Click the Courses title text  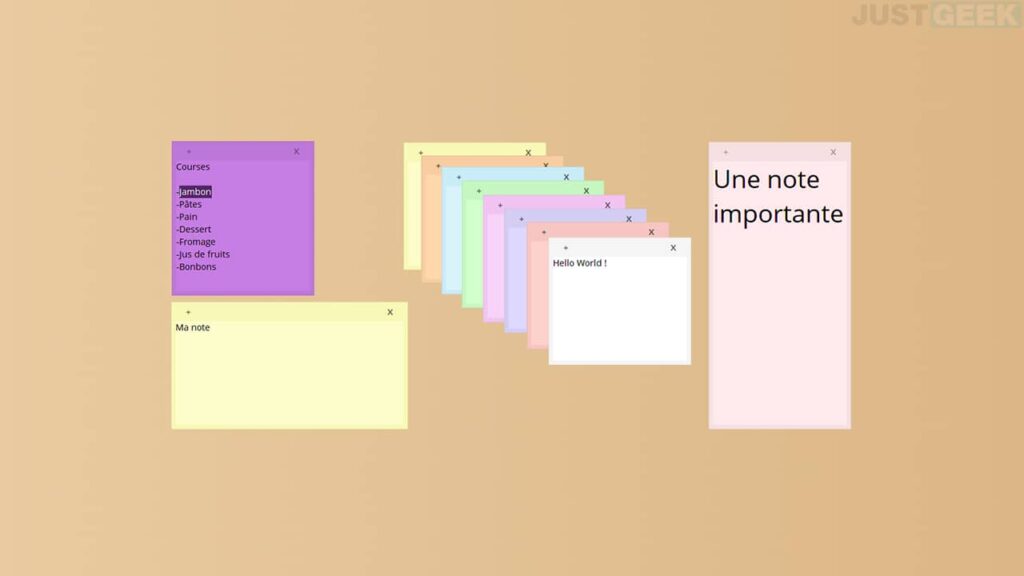(x=193, y=167)
